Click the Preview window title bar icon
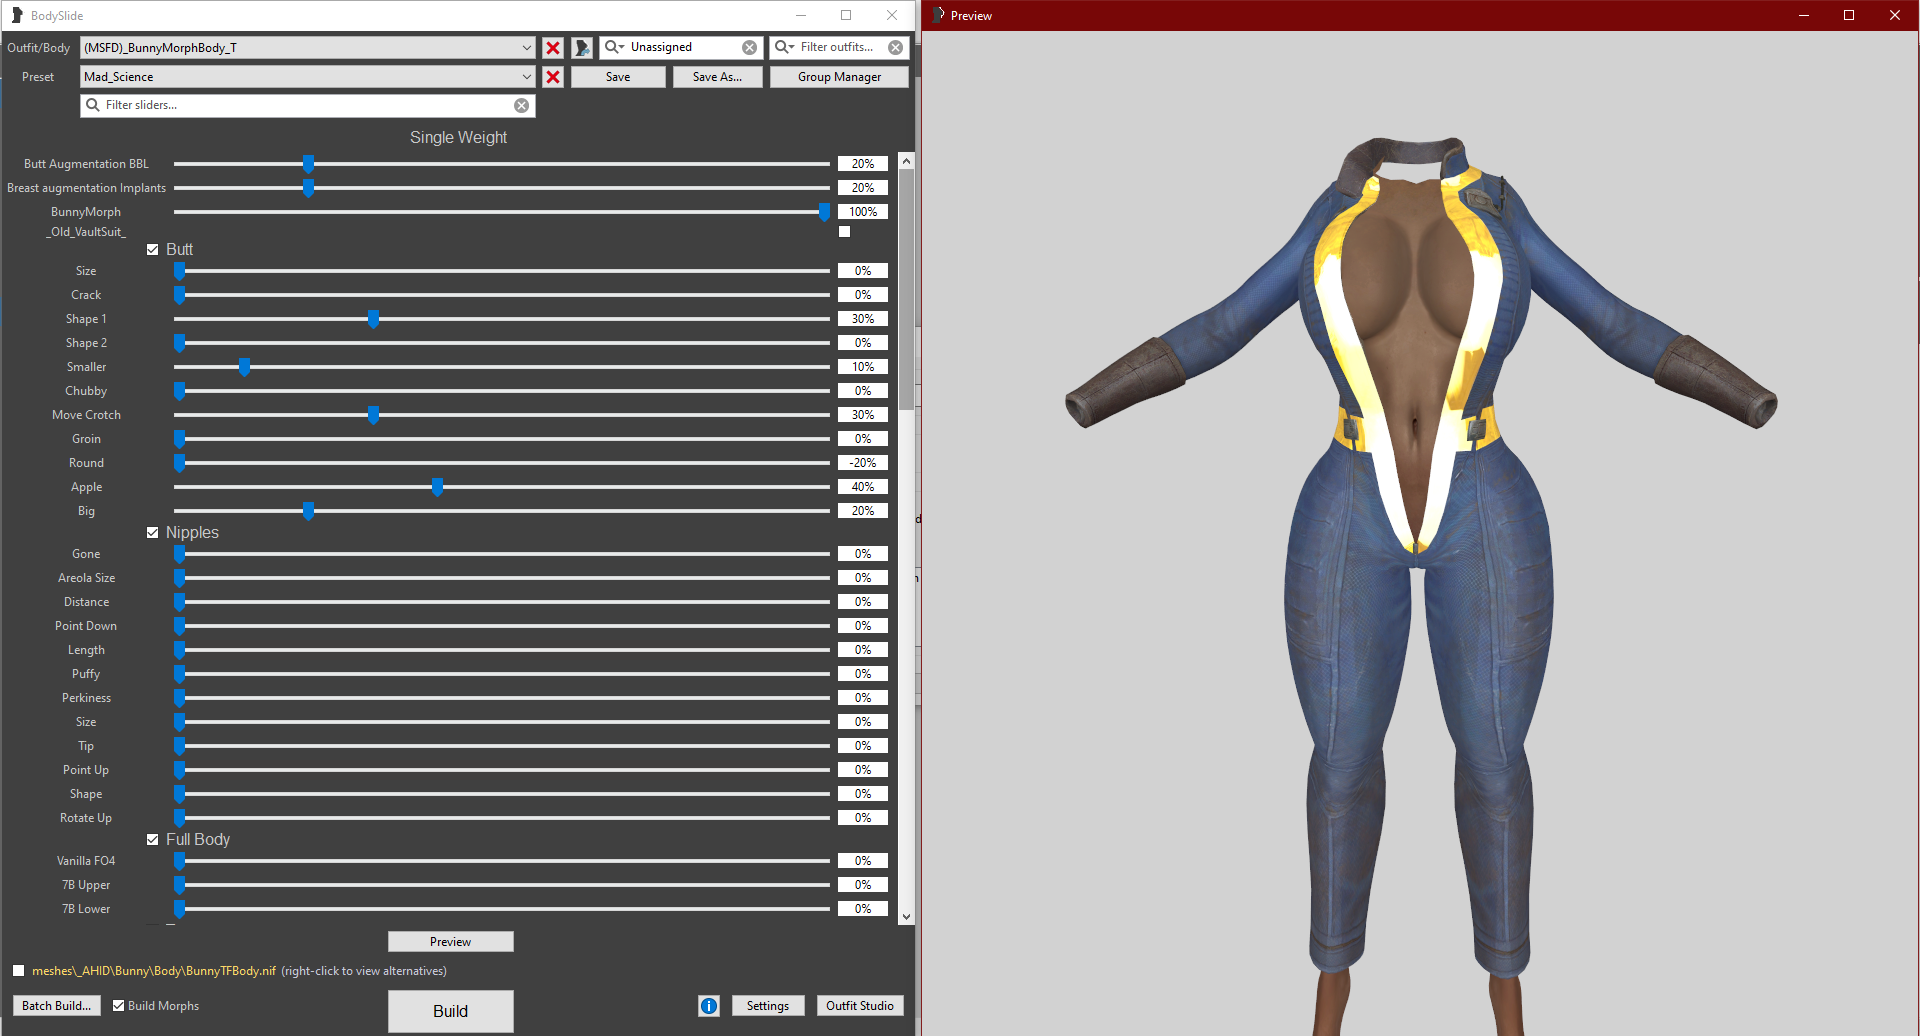 click(938, 15)
